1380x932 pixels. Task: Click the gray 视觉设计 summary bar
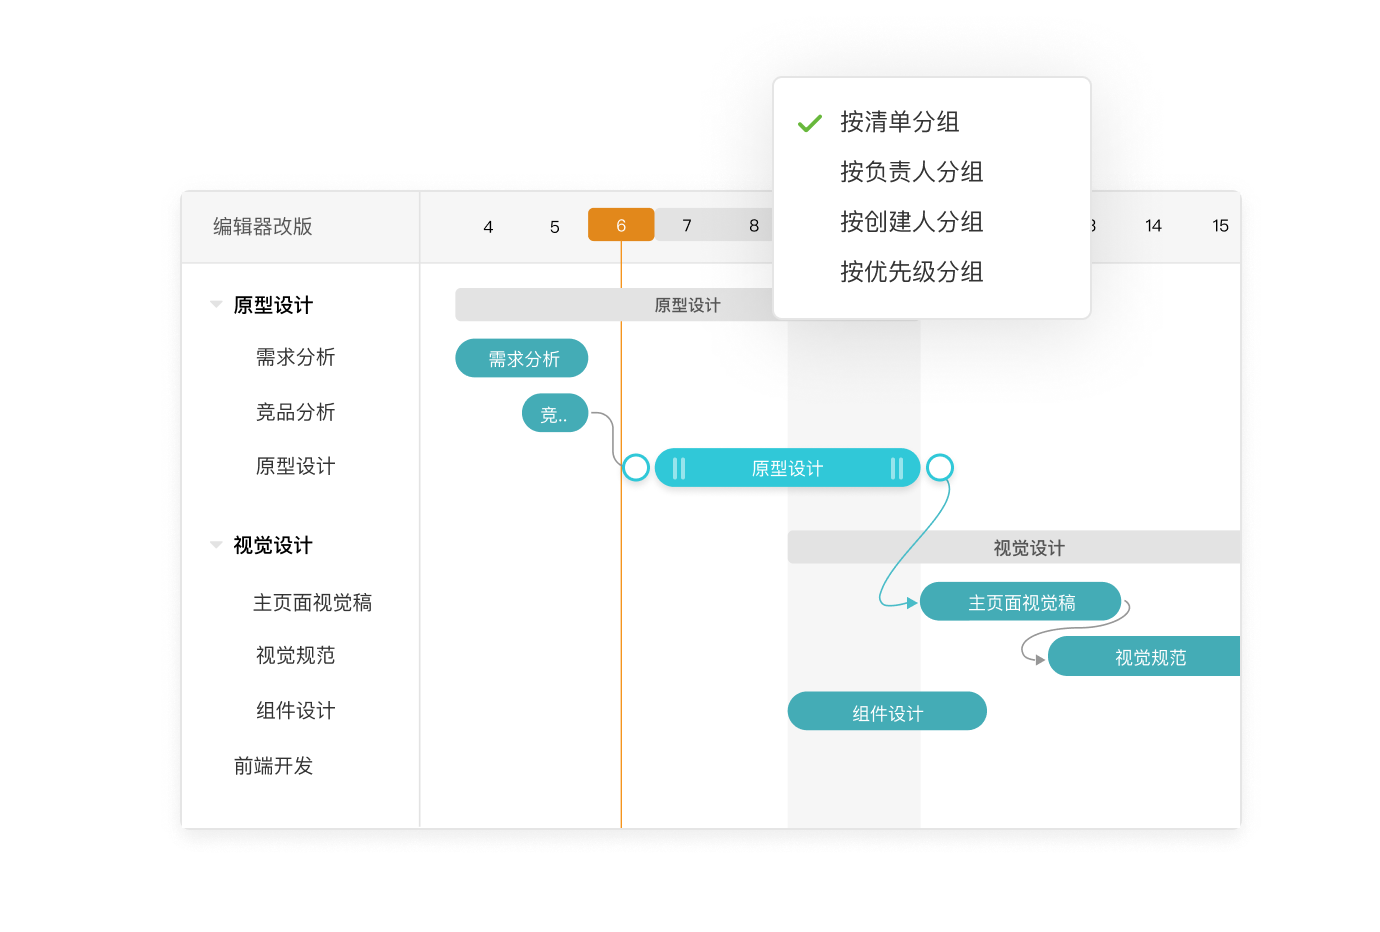point(1027,548)
